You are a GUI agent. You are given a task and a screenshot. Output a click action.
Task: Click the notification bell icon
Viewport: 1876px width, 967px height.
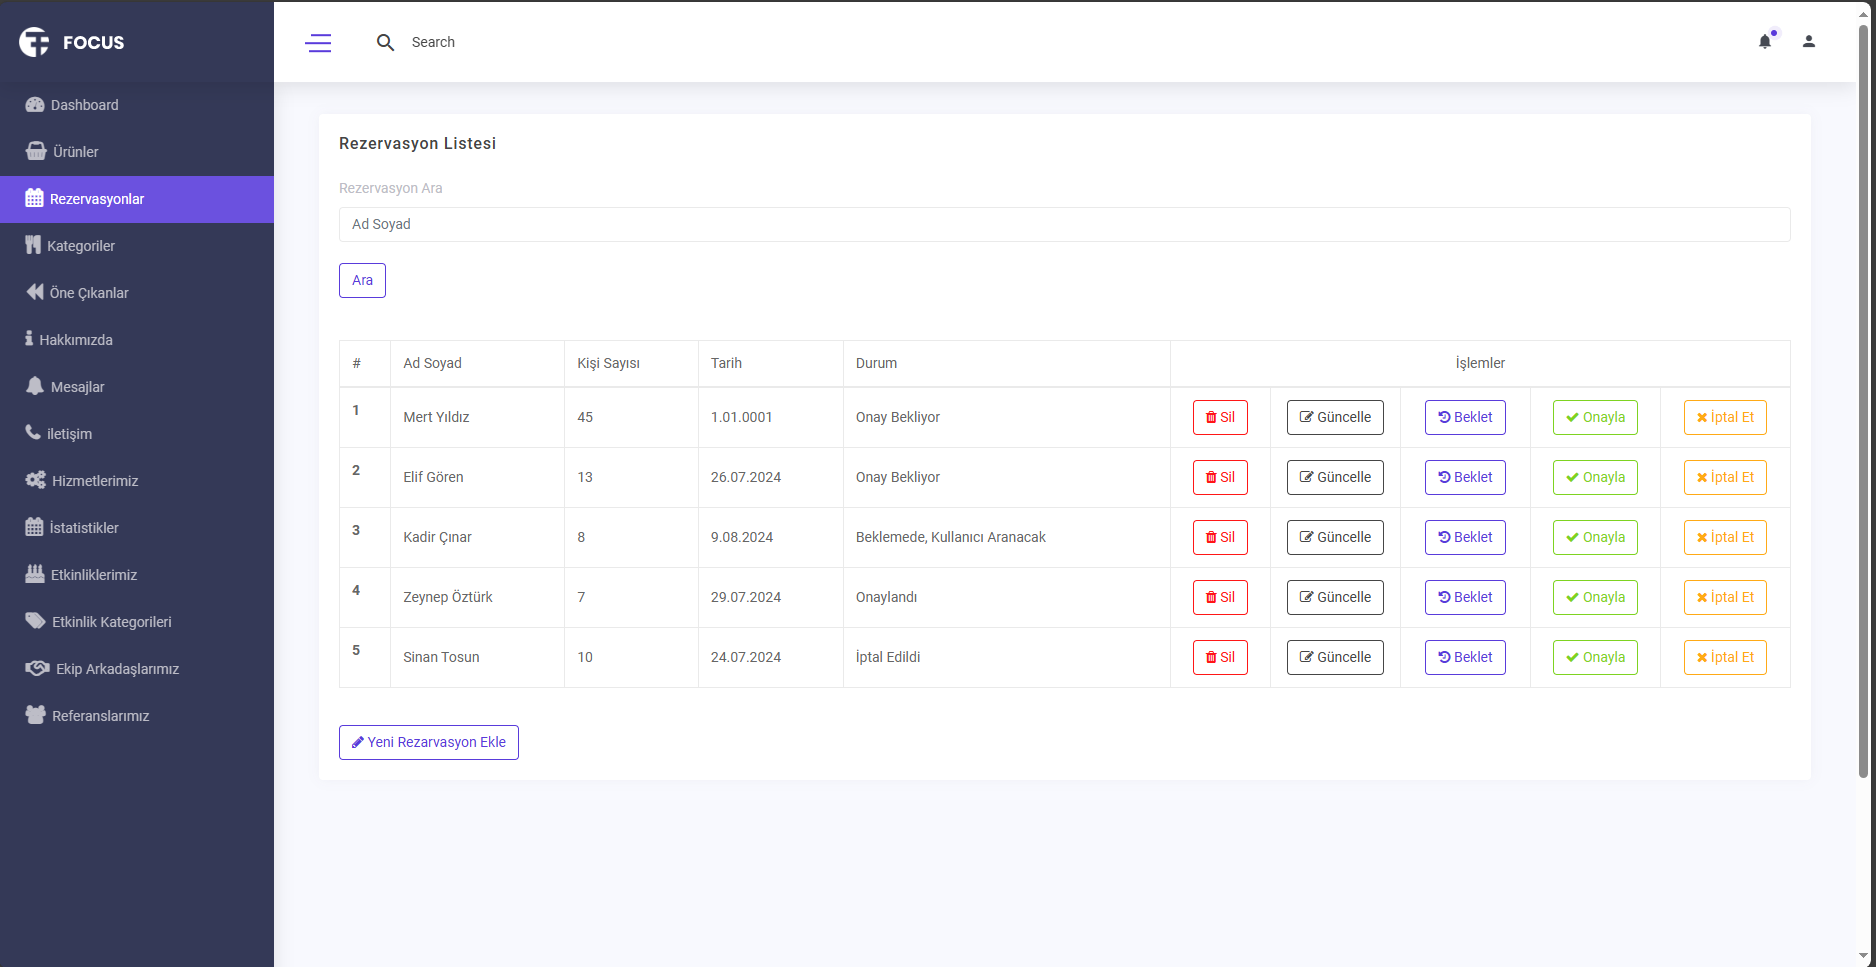[1764, 42]
